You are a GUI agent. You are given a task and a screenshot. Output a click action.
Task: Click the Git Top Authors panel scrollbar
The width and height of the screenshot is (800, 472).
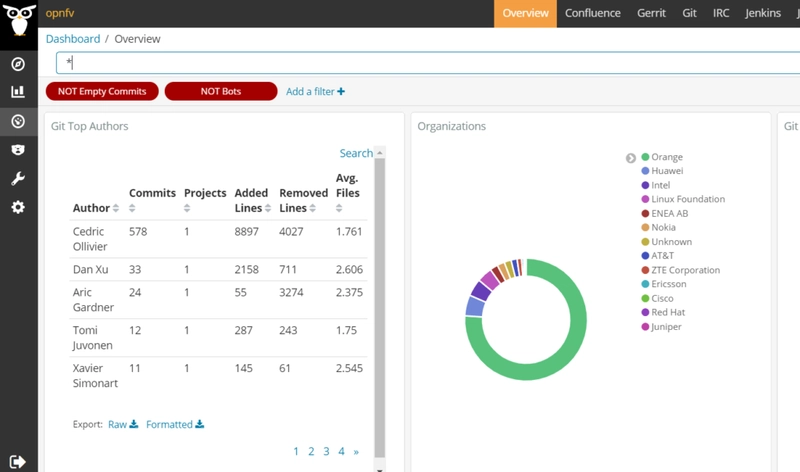[x=380, y=308]
